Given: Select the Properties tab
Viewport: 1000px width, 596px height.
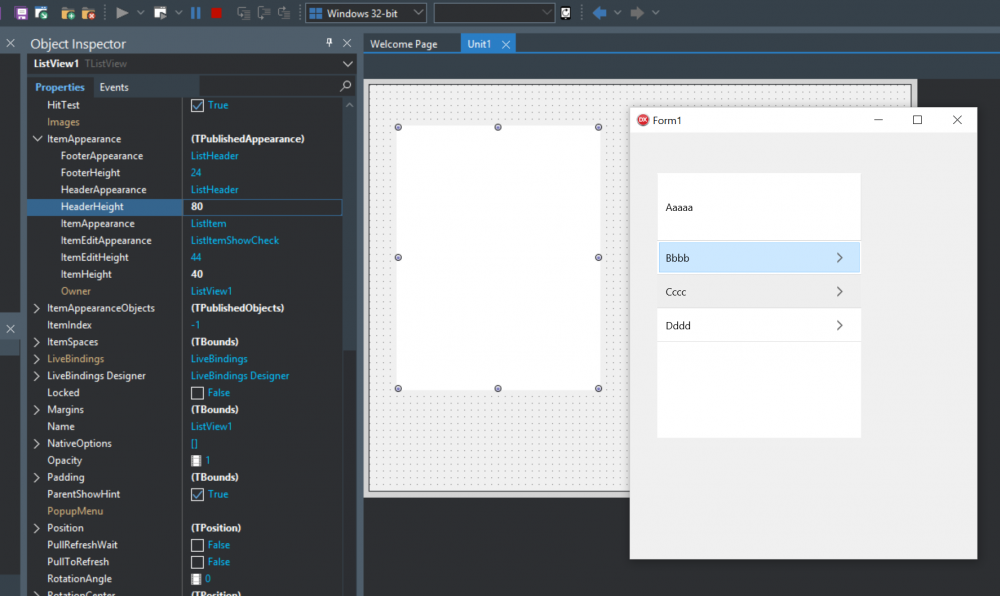Looking at the screenshot, I should pos(60,87).
